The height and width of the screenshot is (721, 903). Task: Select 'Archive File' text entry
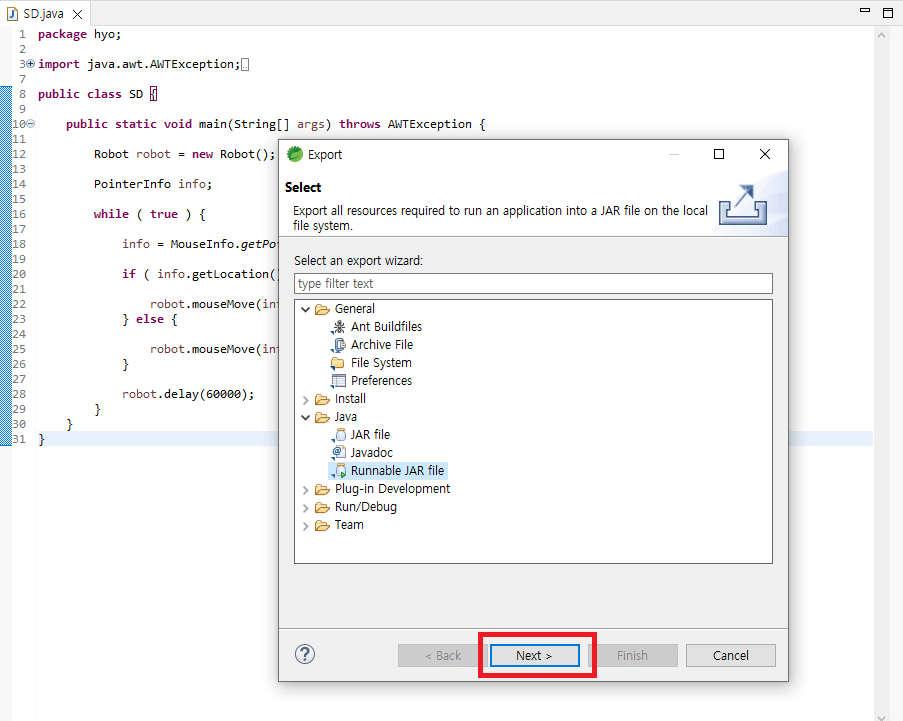pyautogui.click(x=382, y=344)
